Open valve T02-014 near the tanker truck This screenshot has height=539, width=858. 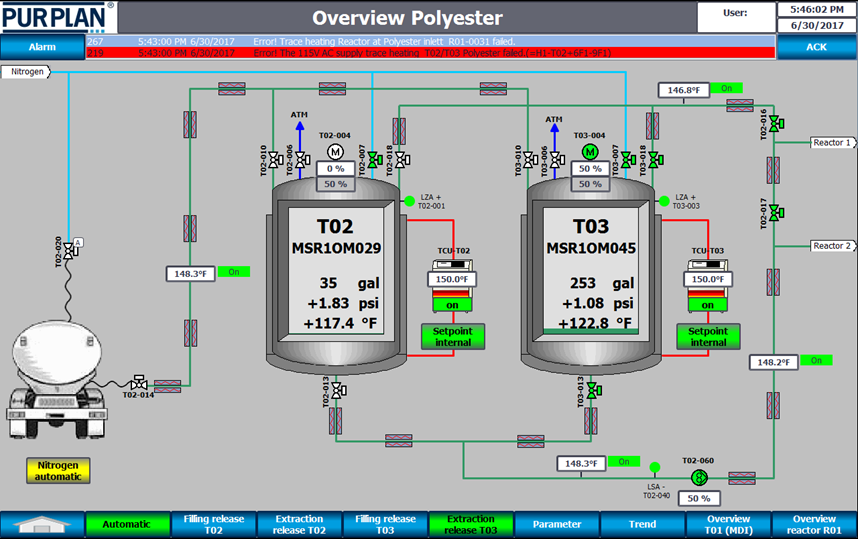click(139, 383)
